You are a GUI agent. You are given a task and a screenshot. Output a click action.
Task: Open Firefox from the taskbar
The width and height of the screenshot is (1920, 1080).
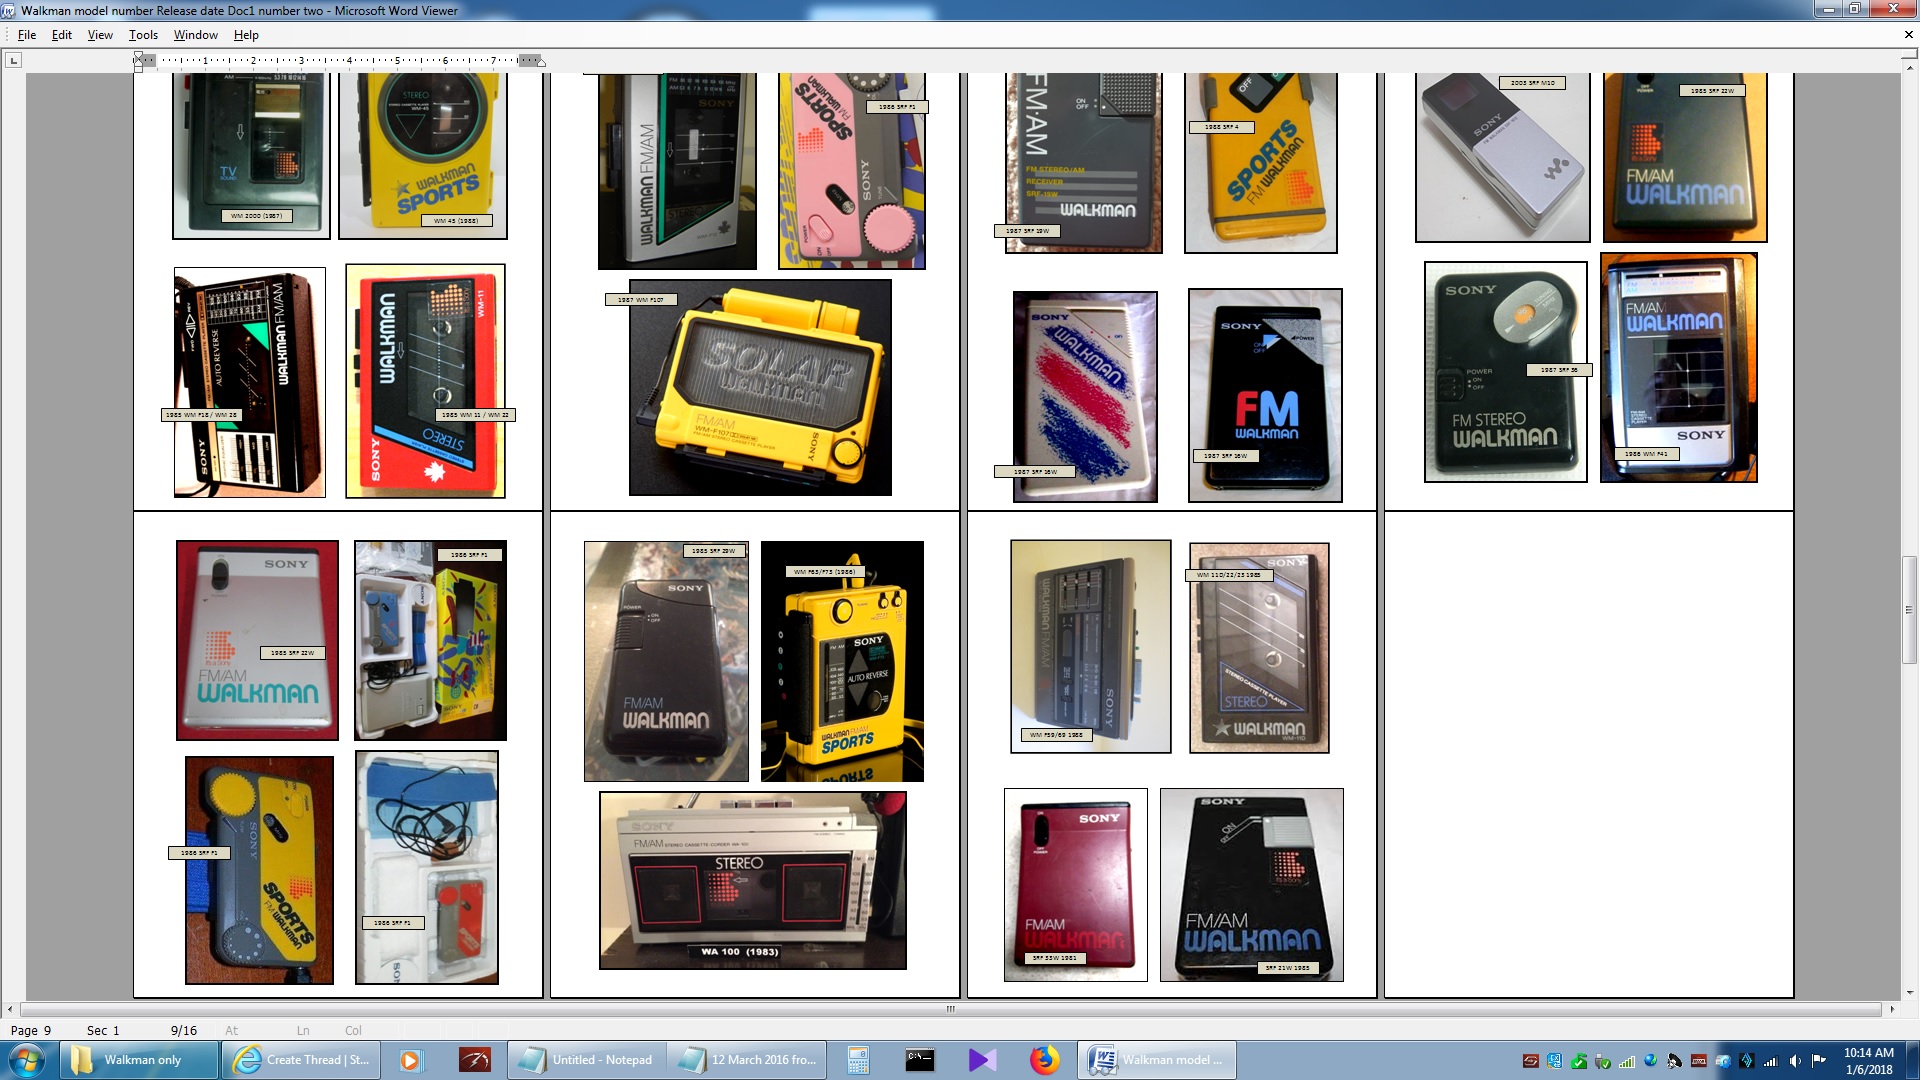pyautogui.click(x=1044, y=1060)
